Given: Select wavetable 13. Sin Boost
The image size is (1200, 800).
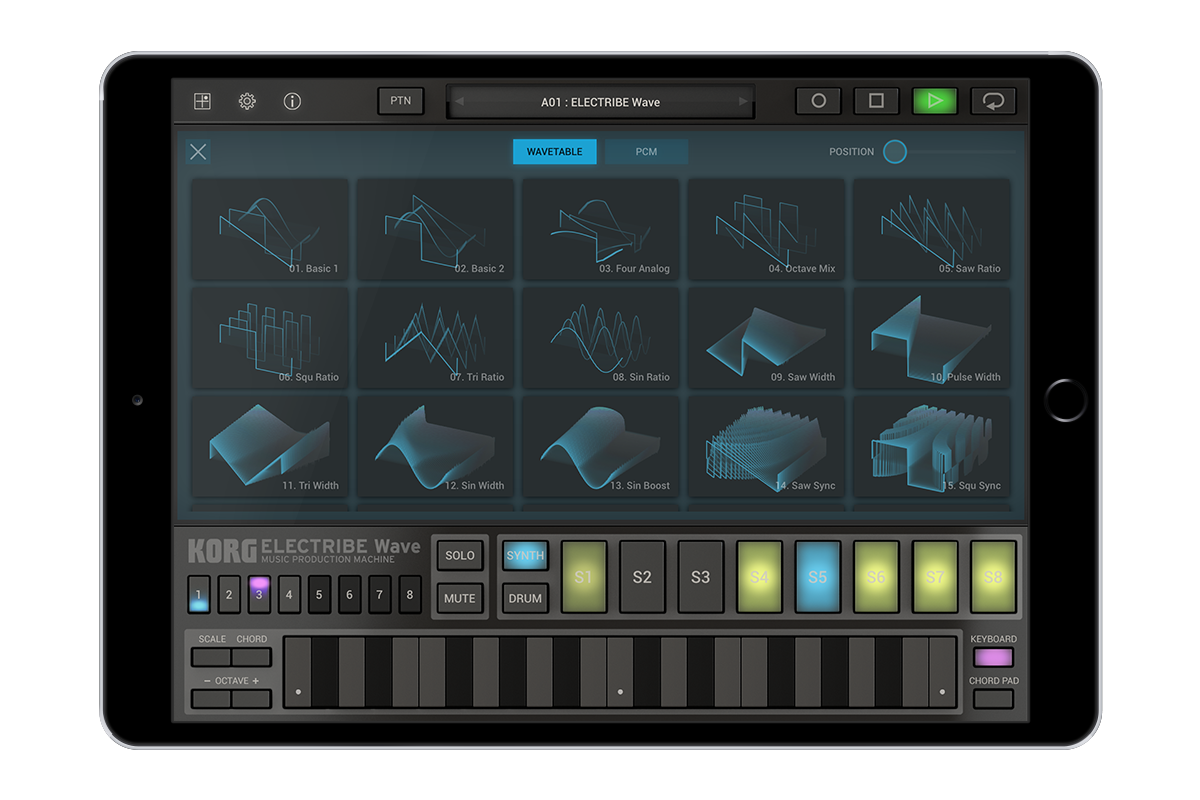Looking at the screenshot, I should pyautogui.click(x=601, y=446).
